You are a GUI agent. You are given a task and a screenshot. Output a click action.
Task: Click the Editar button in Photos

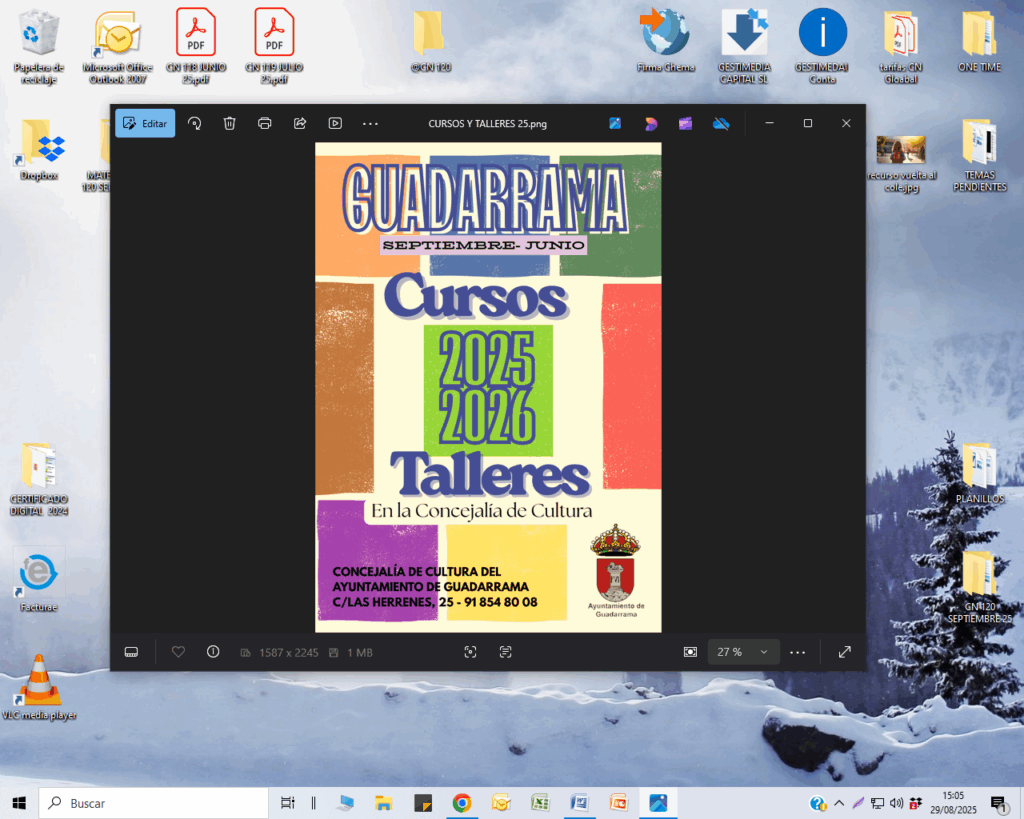tap(145, 123)
